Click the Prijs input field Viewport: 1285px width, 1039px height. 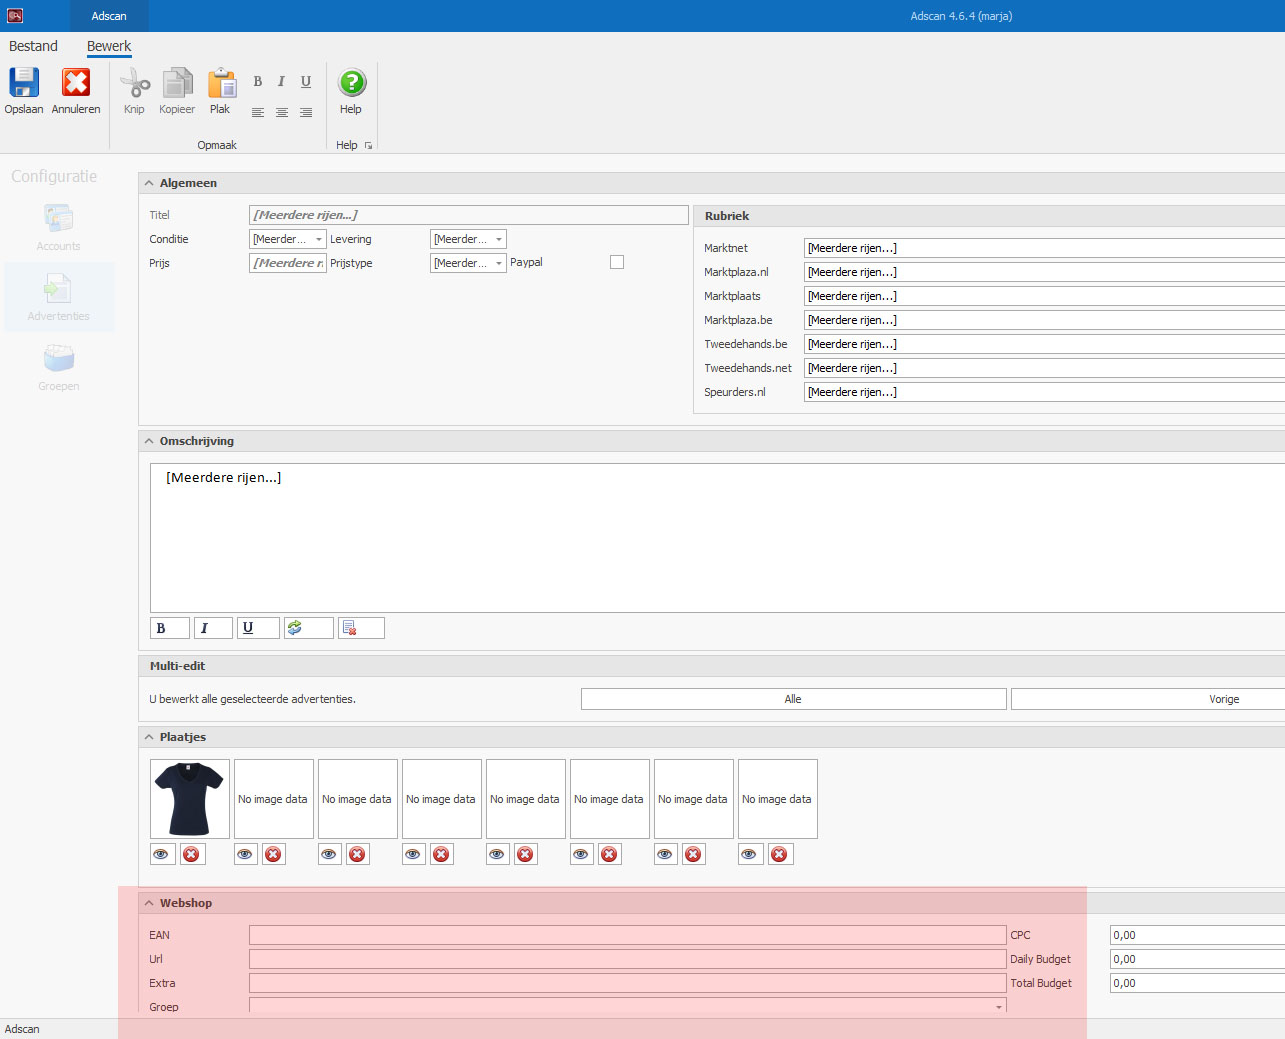coord(288,263)
